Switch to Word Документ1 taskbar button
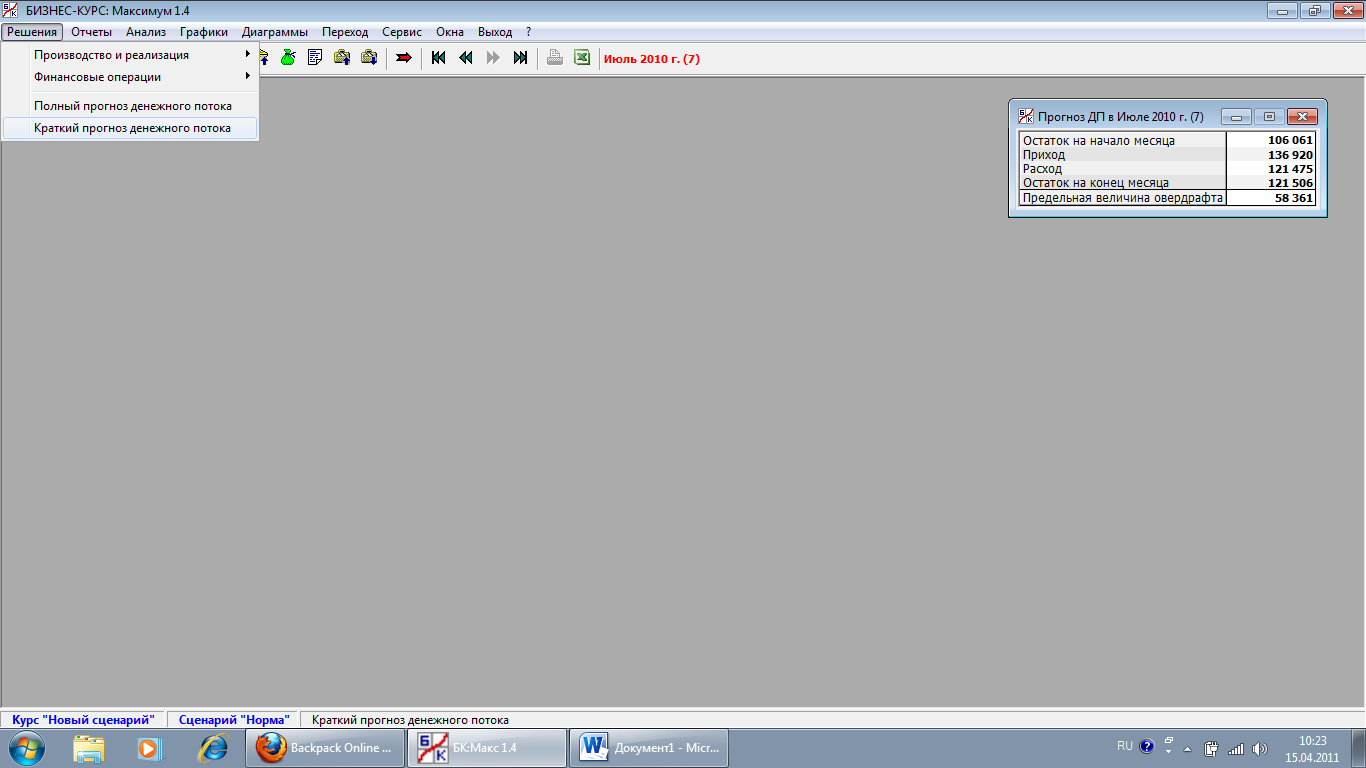Viewport: 1366px width, 768px height. (x=648, y=748)
